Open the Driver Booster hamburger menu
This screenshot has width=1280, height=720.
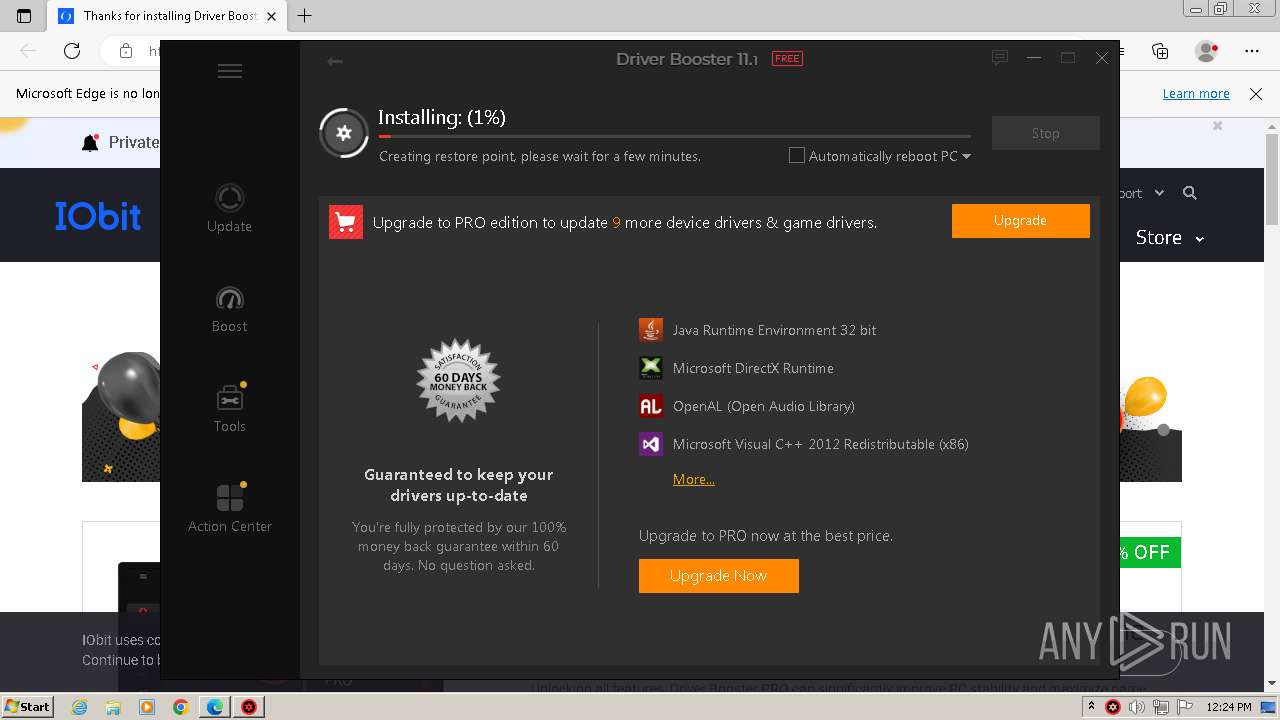click(230, 71)
